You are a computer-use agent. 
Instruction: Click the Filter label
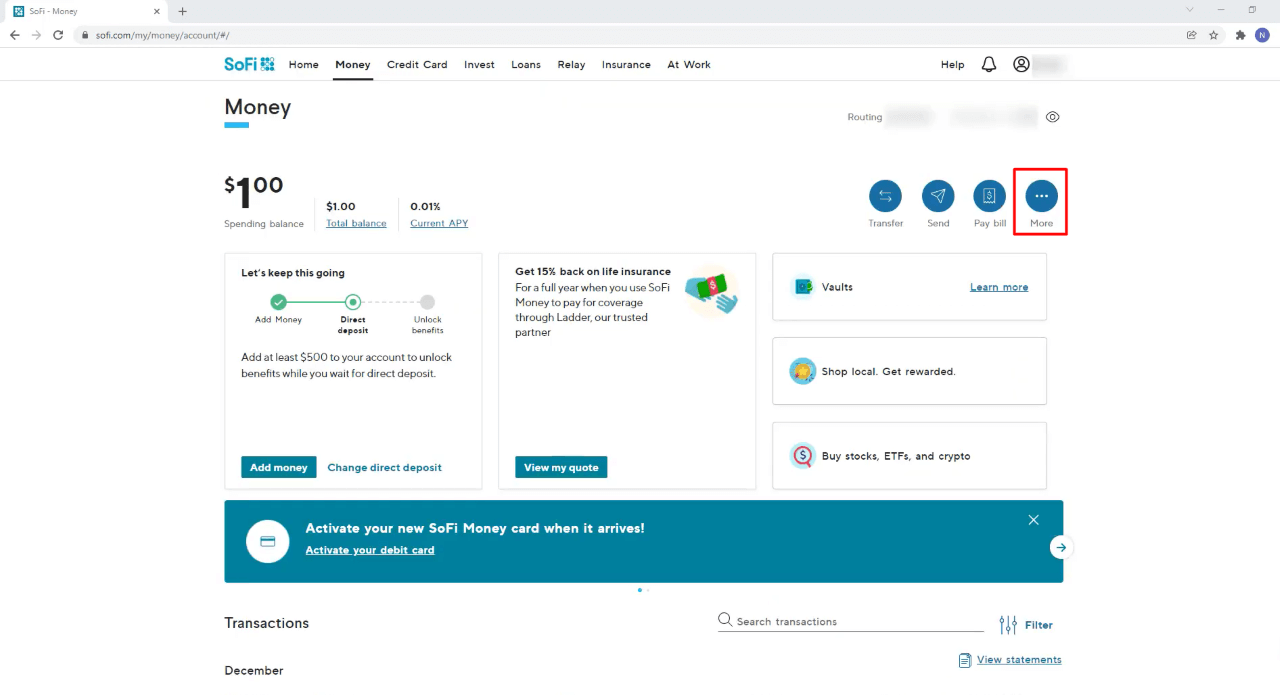[1039, 625]
